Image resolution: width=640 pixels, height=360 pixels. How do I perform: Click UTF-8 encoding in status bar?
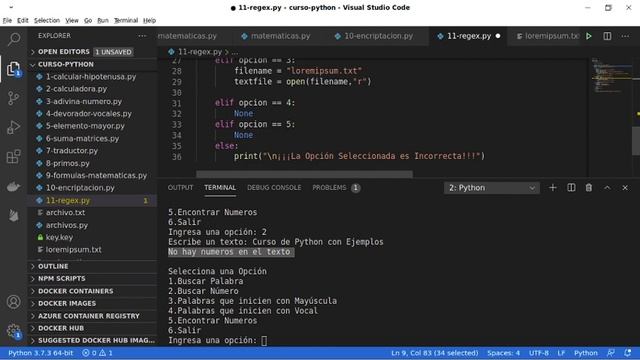click(x=539, y=353)
